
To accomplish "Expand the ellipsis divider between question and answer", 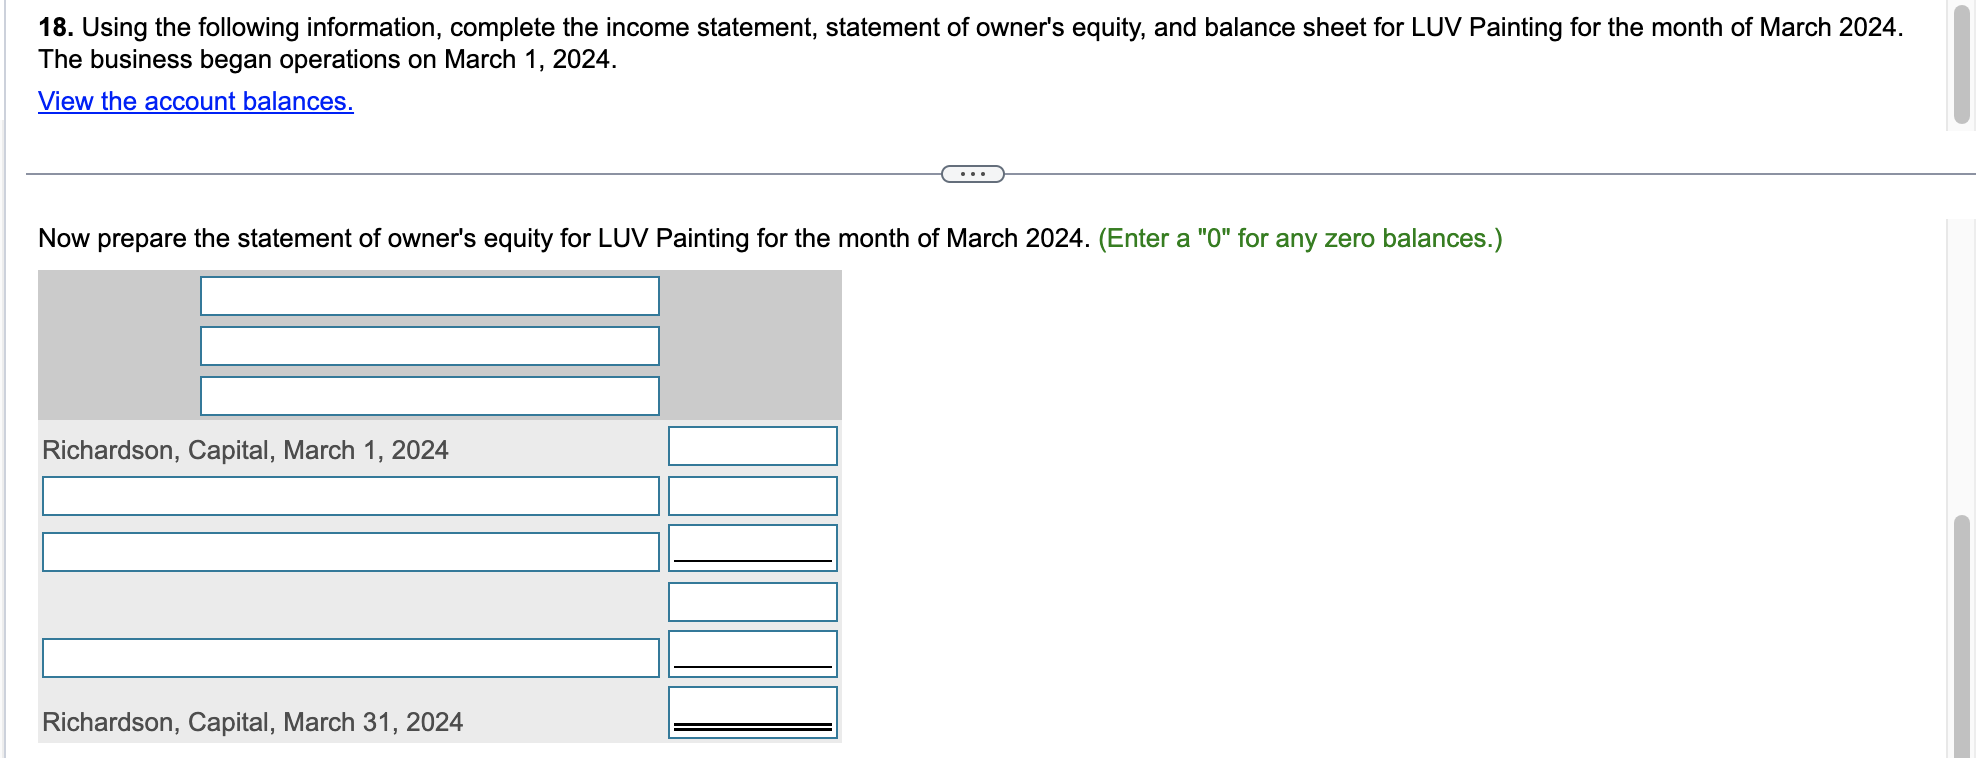I will click(x=973, y=173).
